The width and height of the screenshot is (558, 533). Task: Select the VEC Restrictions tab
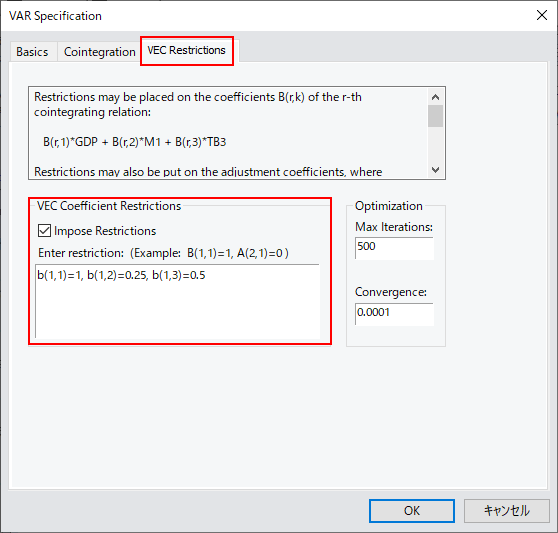pyautogui.click(x=186, y=51)
